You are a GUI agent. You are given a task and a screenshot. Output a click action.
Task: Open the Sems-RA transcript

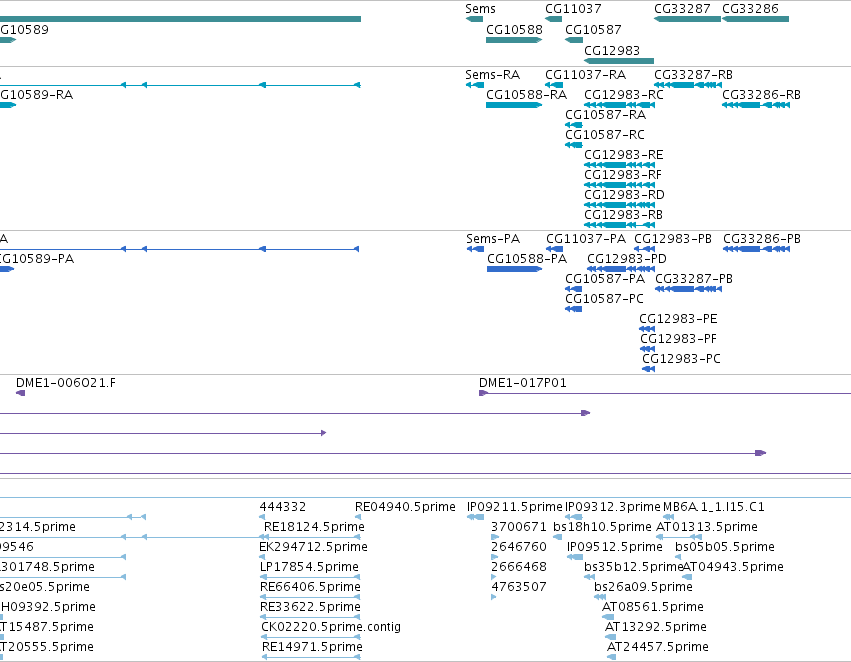coord(492,75)
